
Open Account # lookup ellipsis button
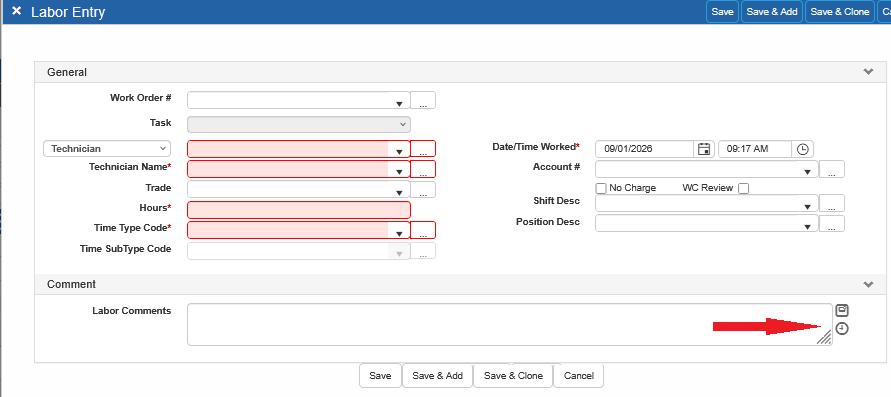pos(832,169)
